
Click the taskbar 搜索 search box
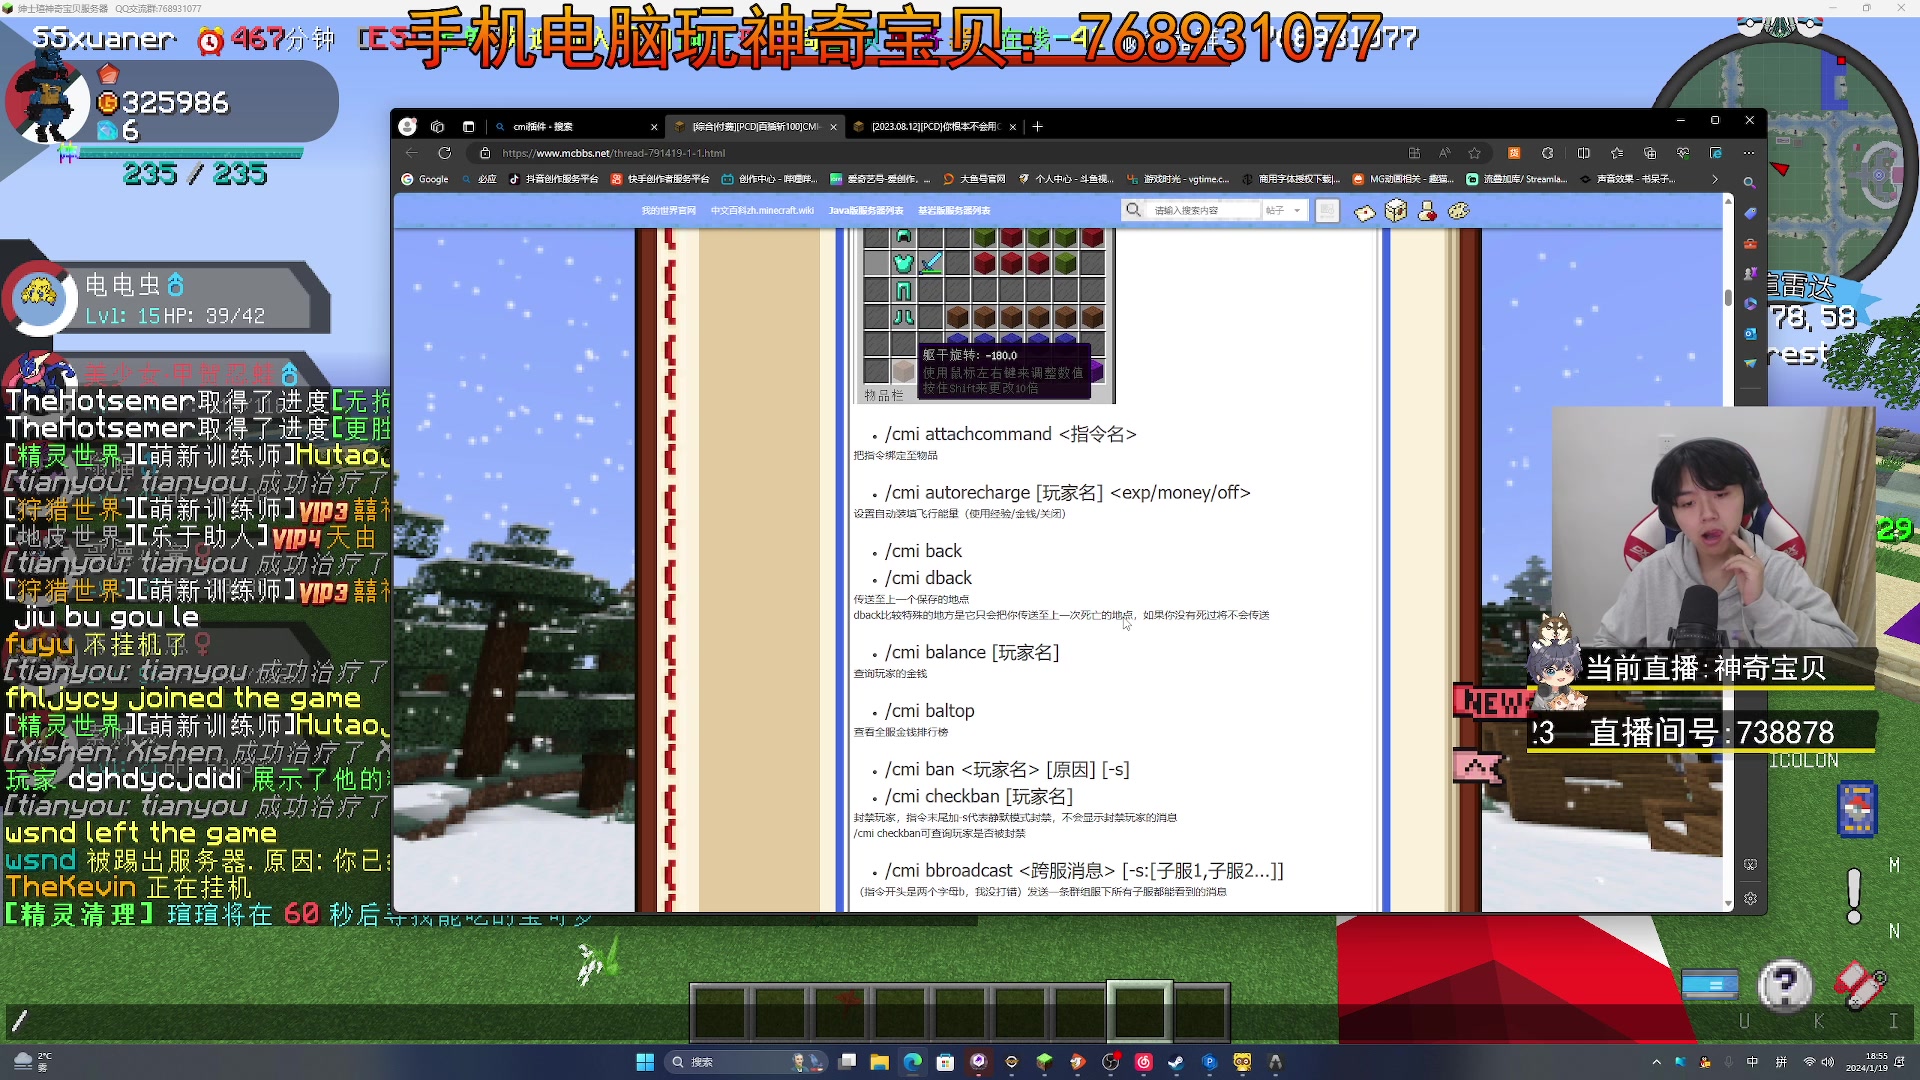pyautogui.click(x=748, y=1062)
